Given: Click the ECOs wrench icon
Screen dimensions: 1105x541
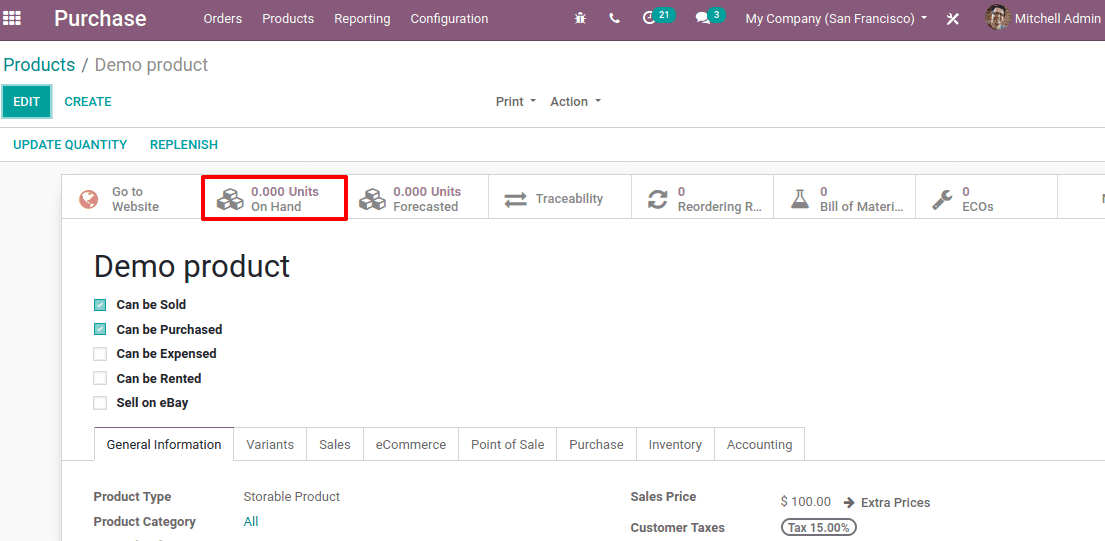Looking at the screenshot, I should point(942,199).
